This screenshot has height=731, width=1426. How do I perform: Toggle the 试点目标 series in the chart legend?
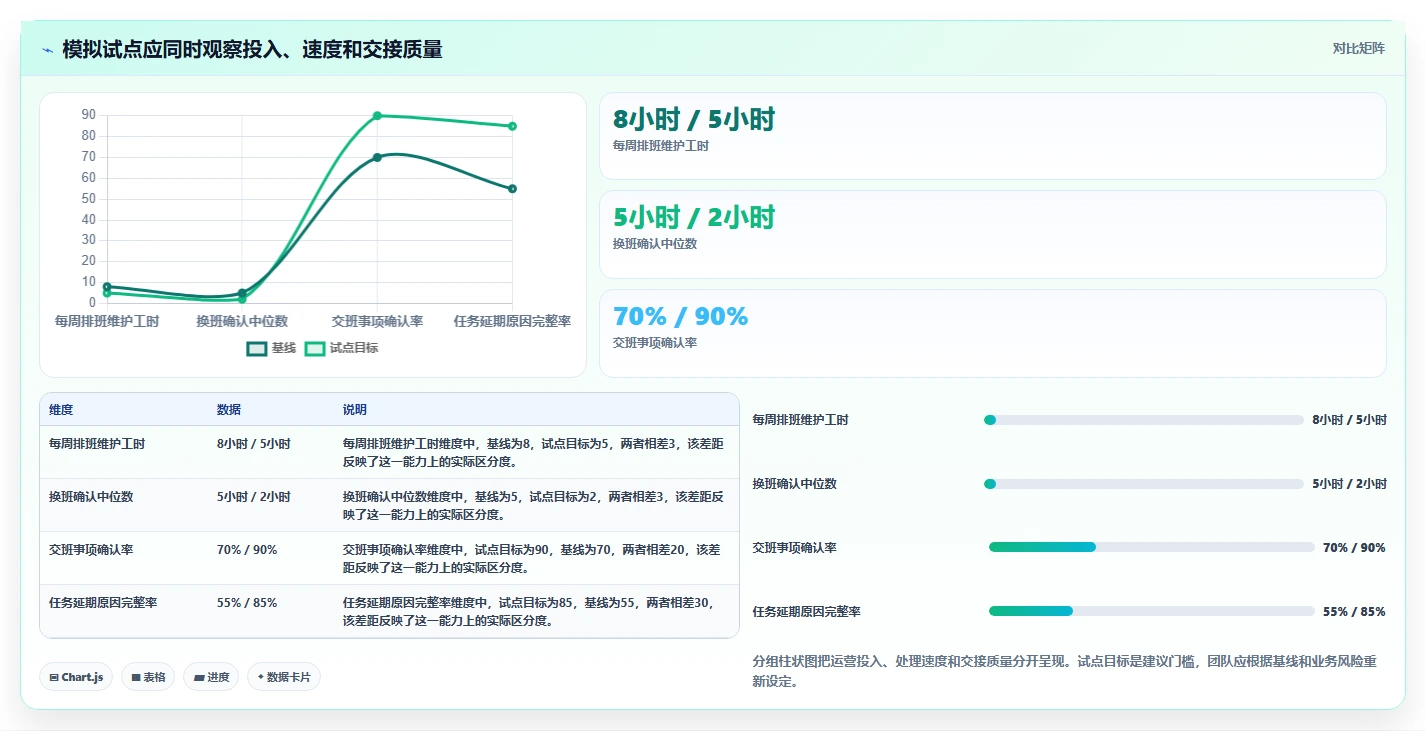341,348
